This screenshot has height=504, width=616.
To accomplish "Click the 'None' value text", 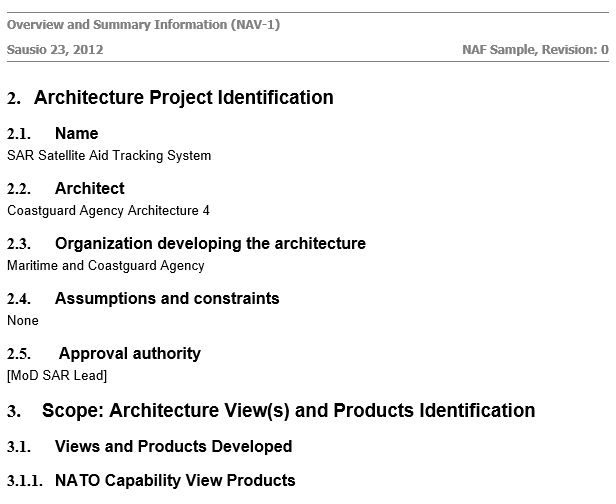I will coord(23,321).
